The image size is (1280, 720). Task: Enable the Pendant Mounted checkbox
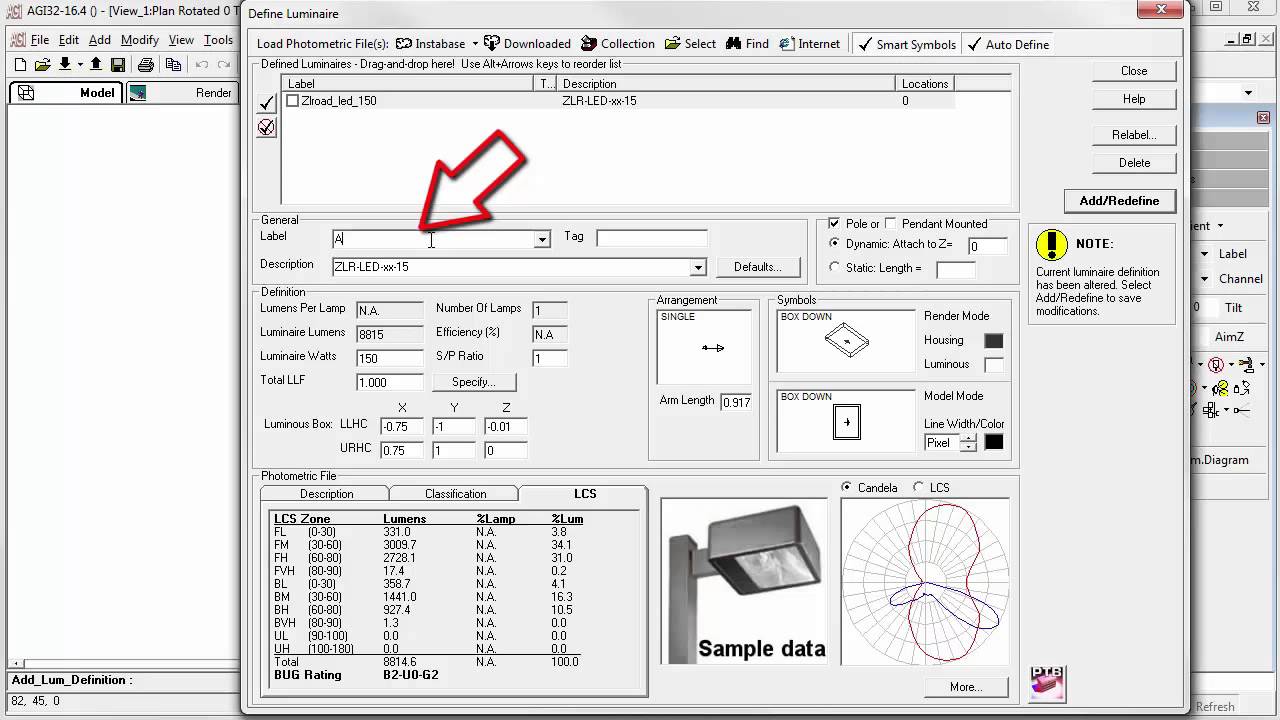click(x=892, y=224)
